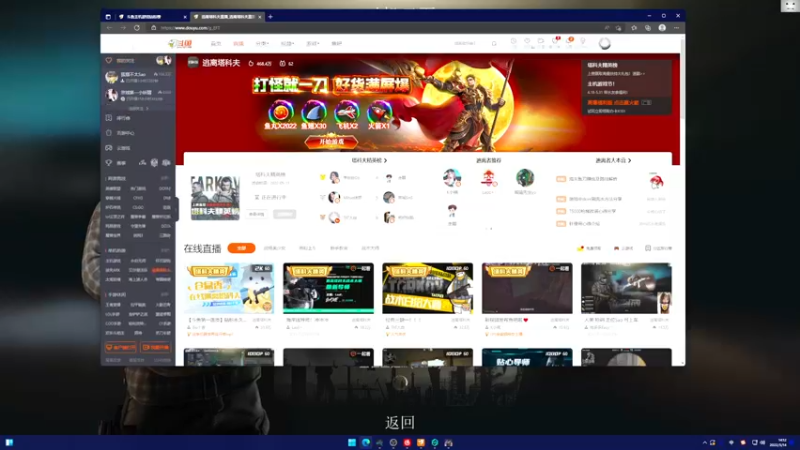Click the 我要开播 button
800x450 pixels.
tap(156, 347)
